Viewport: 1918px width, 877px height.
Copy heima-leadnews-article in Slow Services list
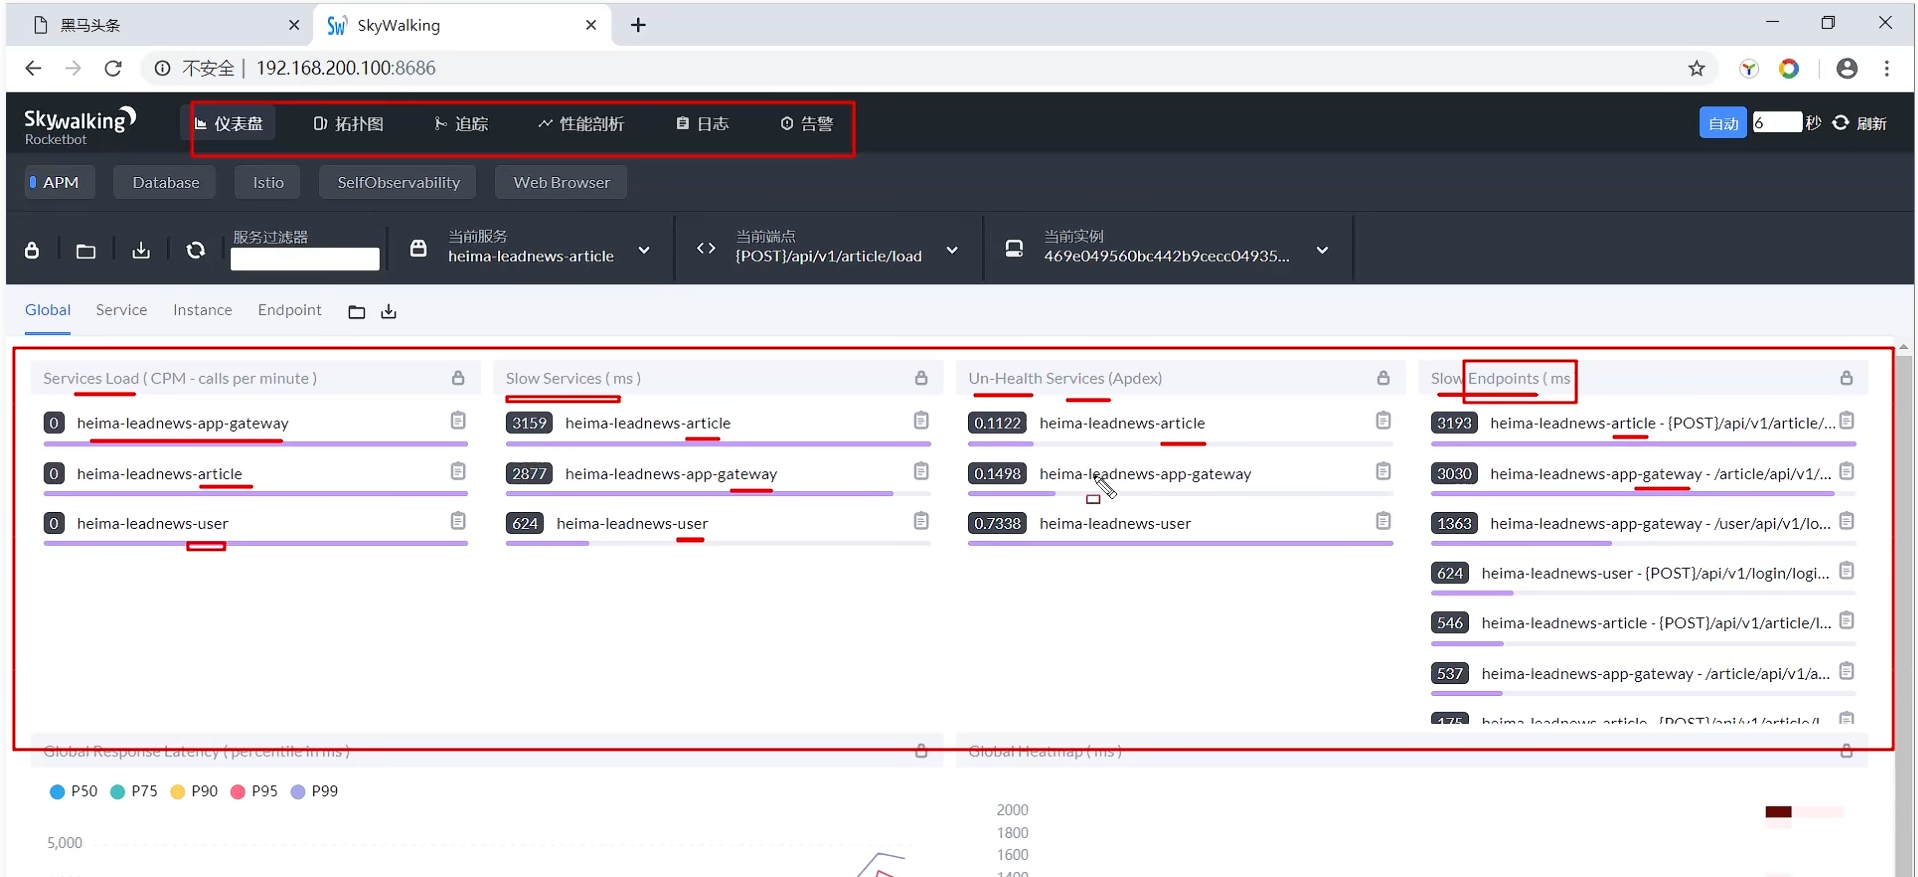click(921, 421)
